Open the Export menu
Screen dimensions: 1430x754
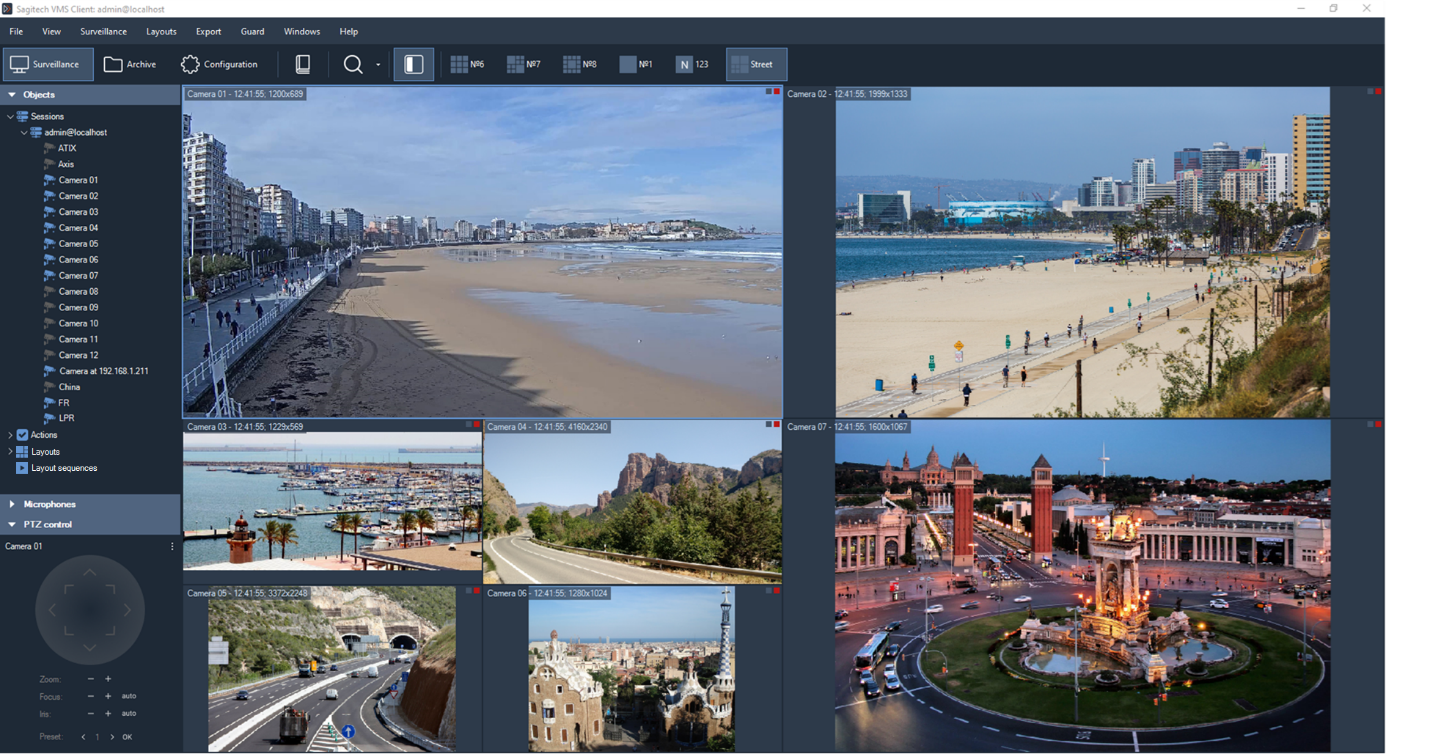coord(208,31)
